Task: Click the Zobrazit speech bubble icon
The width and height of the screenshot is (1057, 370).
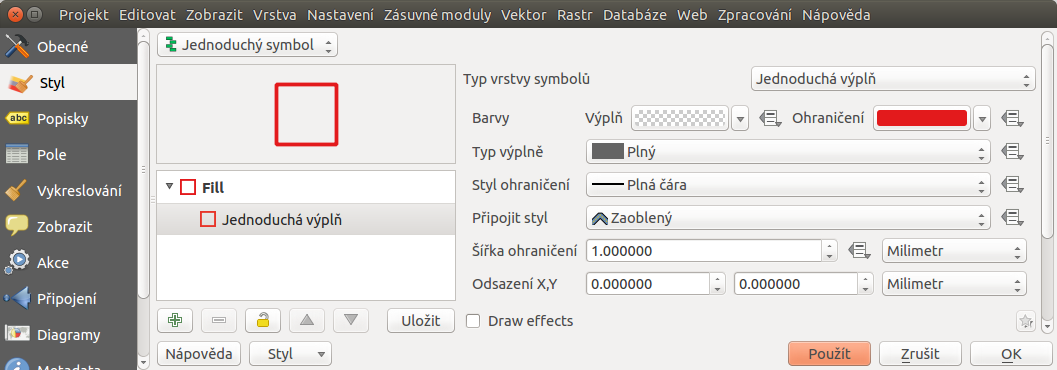Action: coord(18,226)
